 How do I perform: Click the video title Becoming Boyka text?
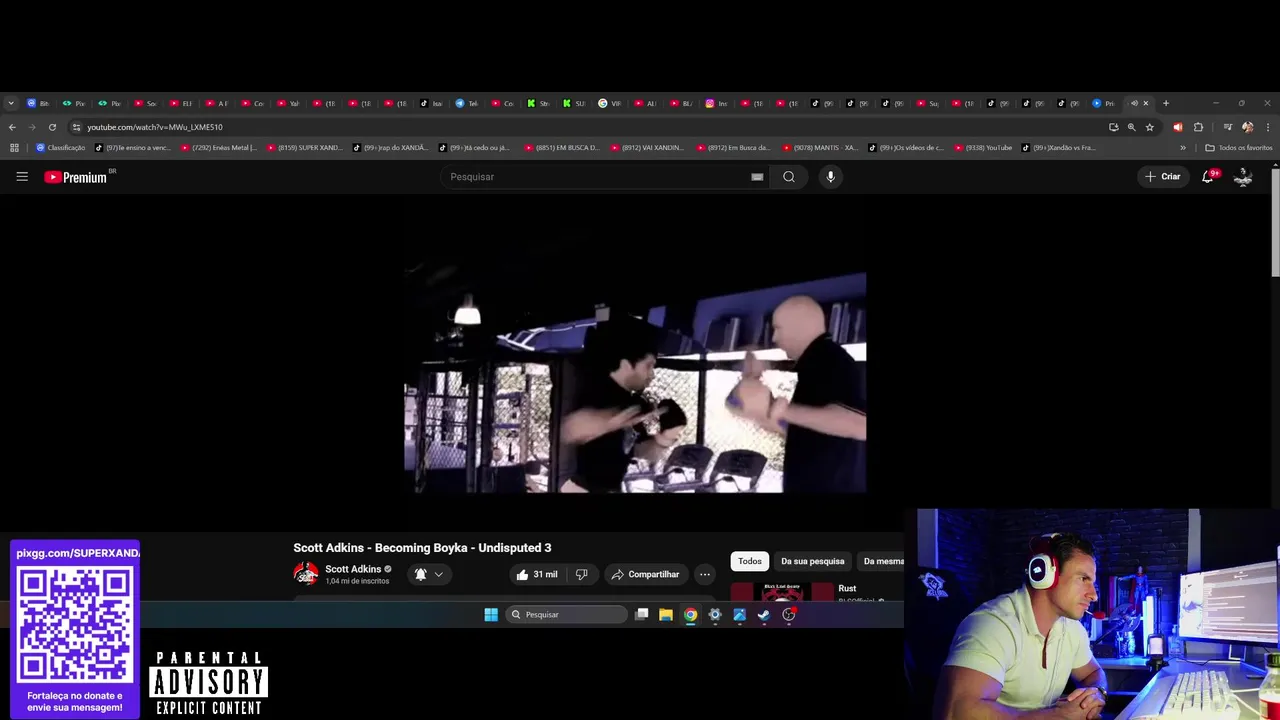coord(422,548)
